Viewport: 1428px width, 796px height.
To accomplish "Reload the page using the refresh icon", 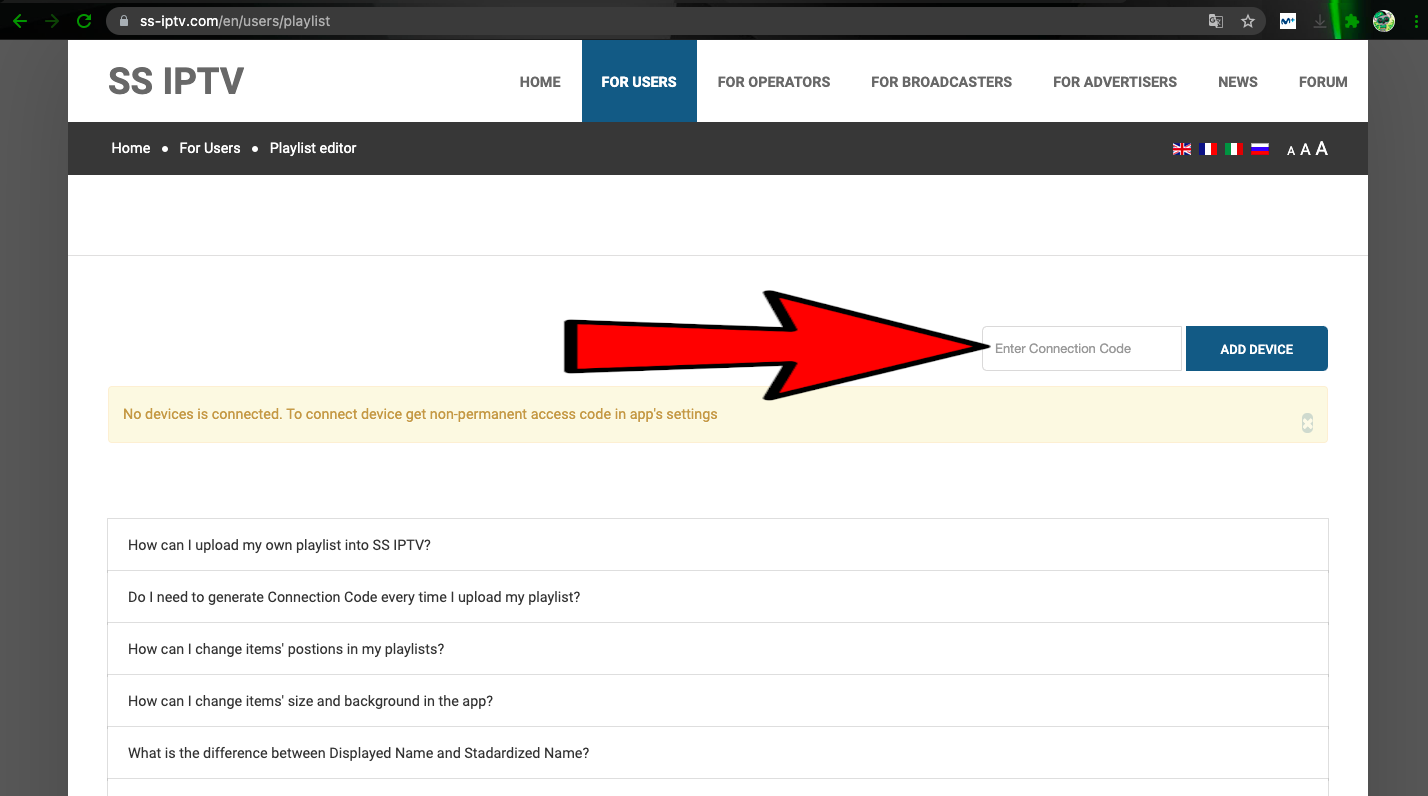I will [85, 21].
